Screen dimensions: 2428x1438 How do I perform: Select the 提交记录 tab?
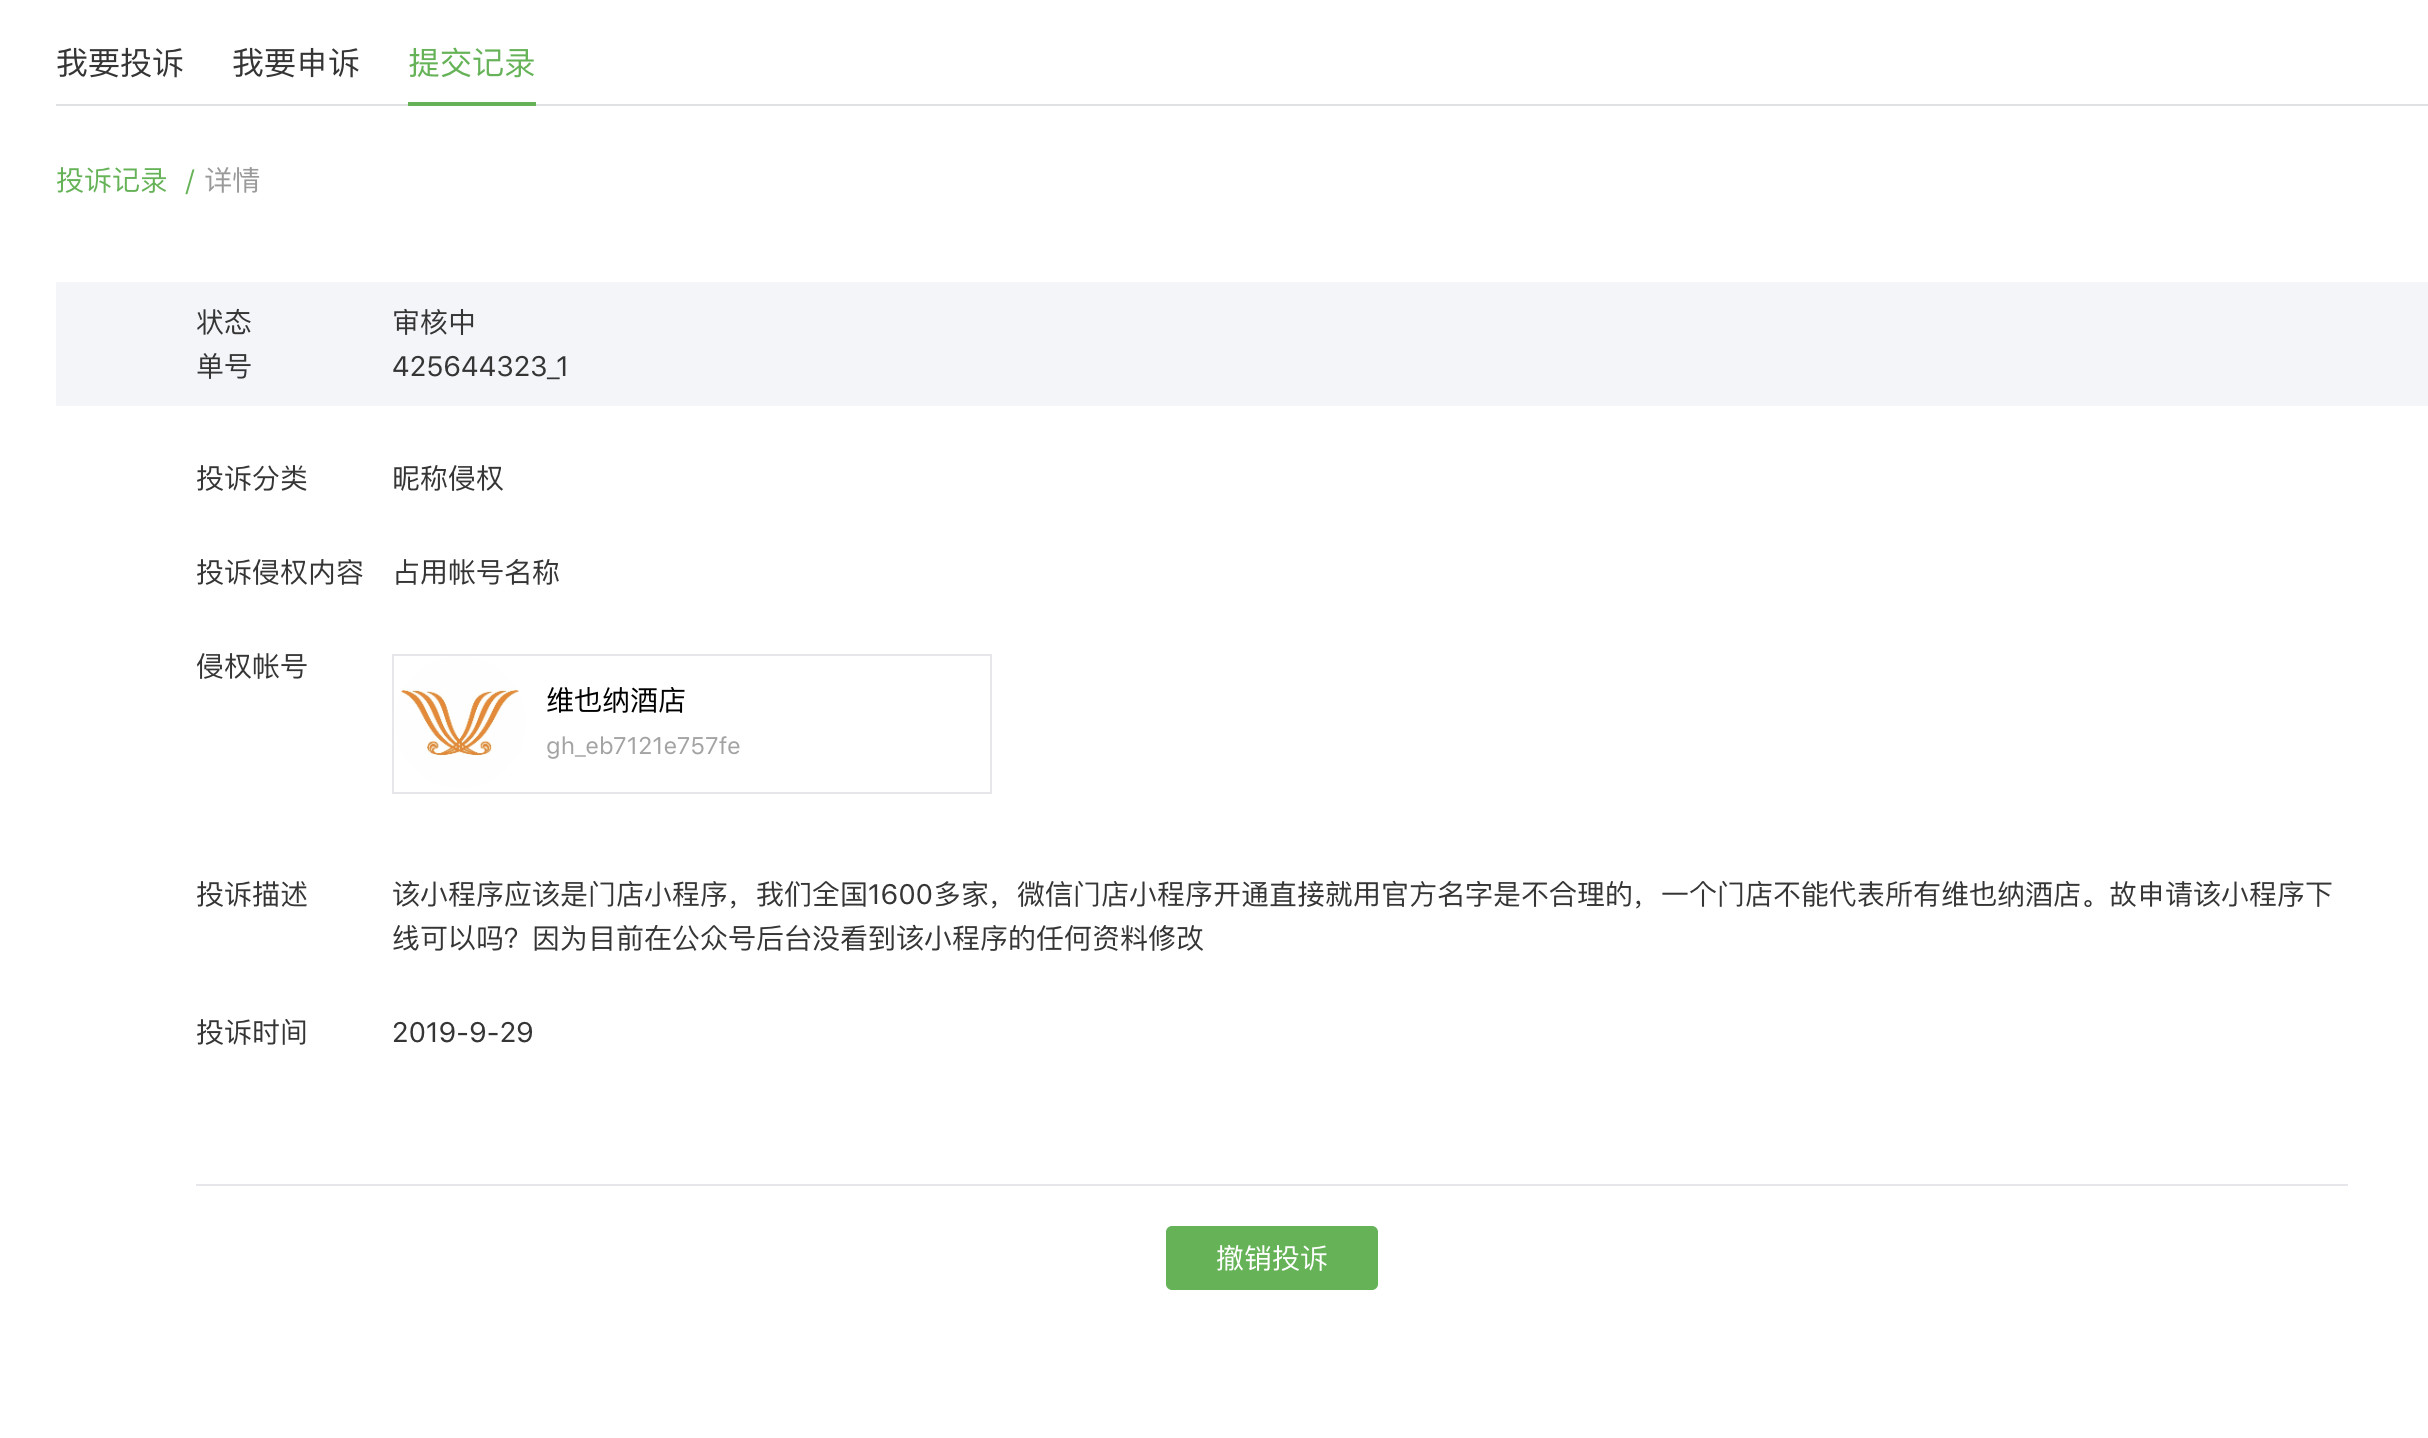pos(472,63)
